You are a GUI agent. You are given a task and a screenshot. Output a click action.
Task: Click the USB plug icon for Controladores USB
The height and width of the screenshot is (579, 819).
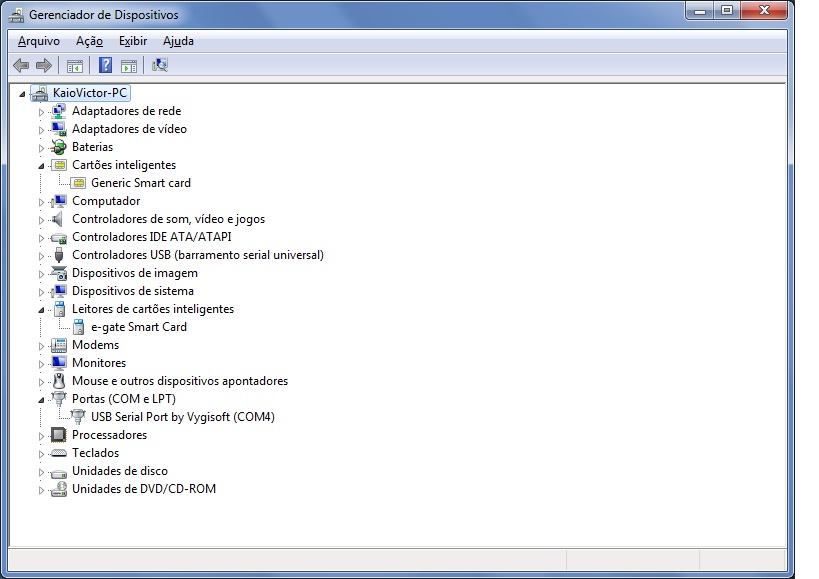59,255
